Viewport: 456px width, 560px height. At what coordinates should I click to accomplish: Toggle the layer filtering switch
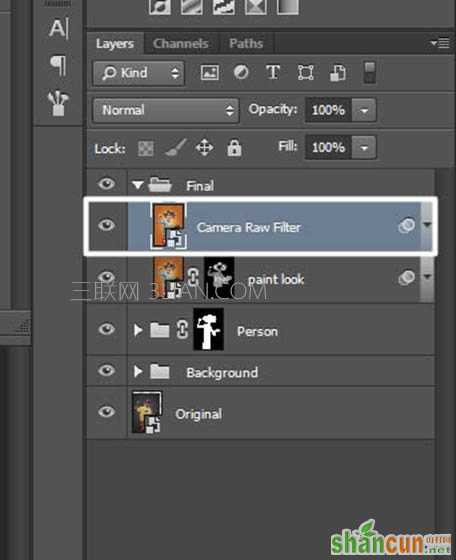(370, 72)
